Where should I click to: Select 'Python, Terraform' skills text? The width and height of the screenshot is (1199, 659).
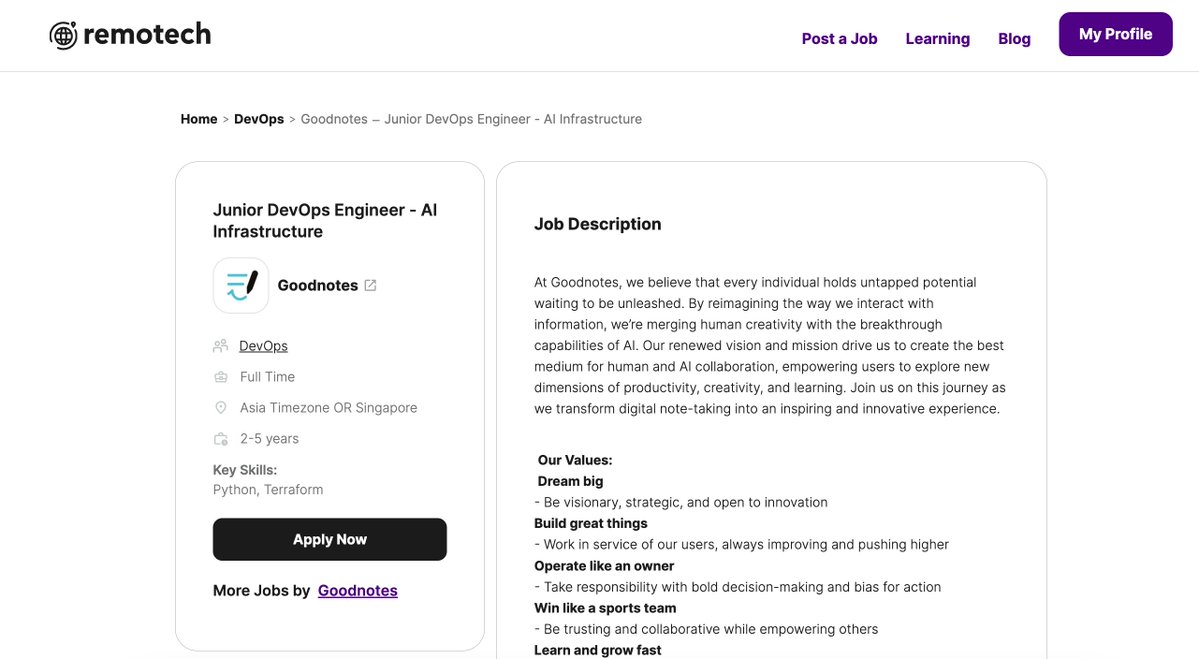[268, 490]
